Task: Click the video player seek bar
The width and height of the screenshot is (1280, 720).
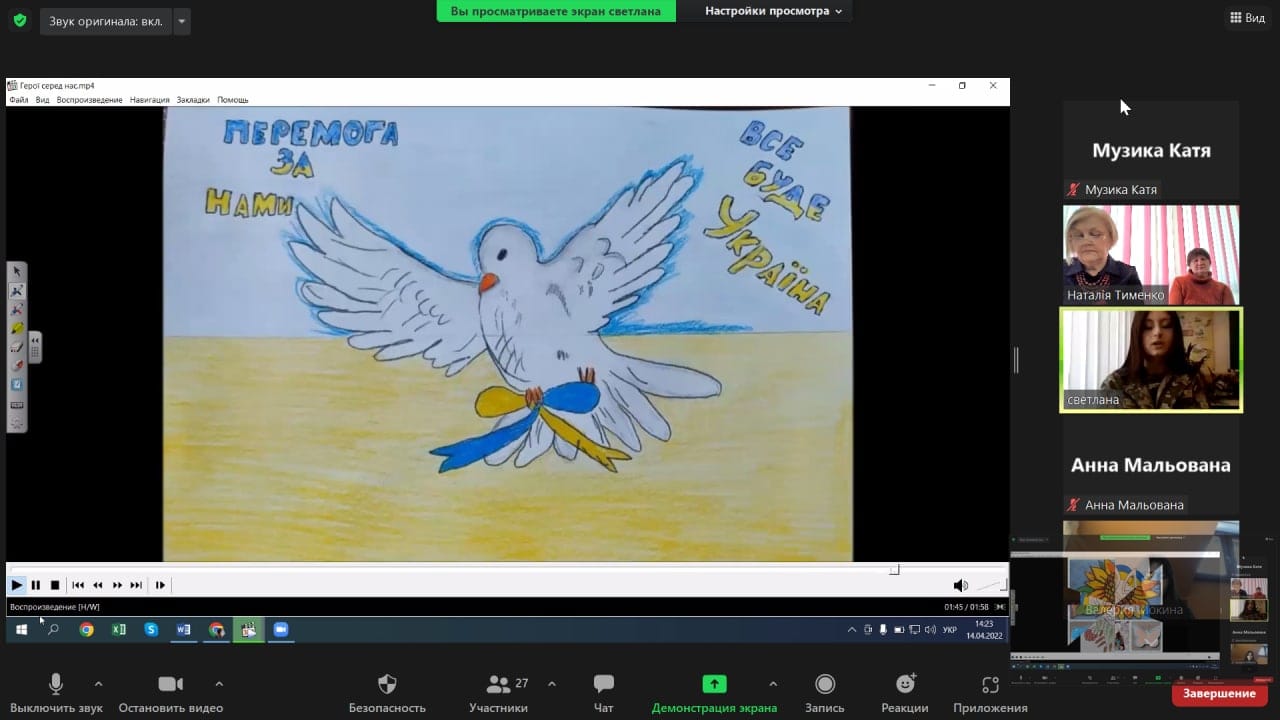Action: [x=450, y=569]
